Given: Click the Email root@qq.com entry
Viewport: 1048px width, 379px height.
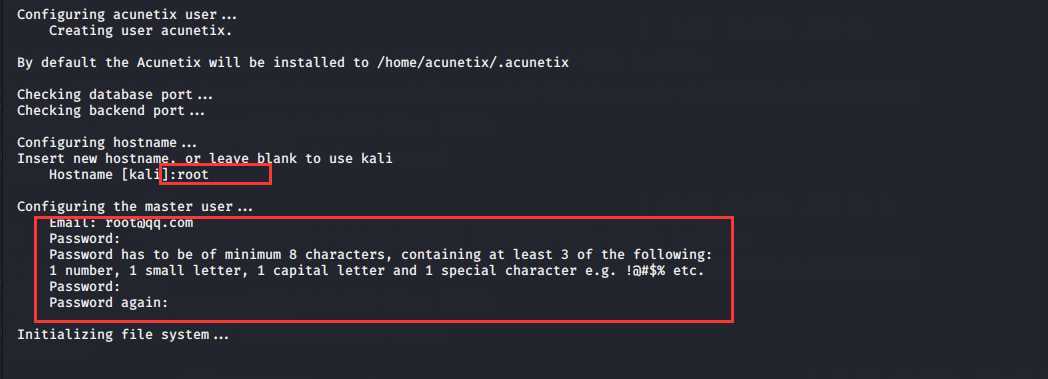Looking at the screenshot, I should 121,223.
